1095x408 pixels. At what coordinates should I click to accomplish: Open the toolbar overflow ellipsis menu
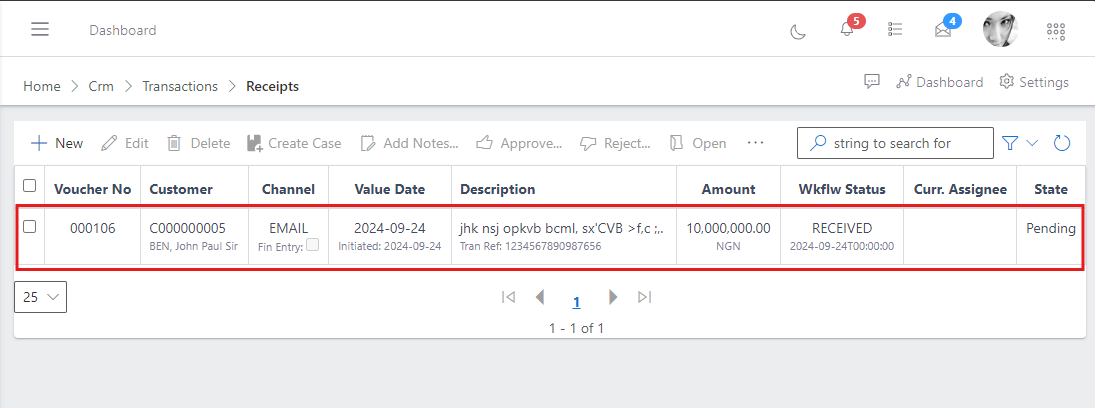pyautogui.click(x=755, y=143)
